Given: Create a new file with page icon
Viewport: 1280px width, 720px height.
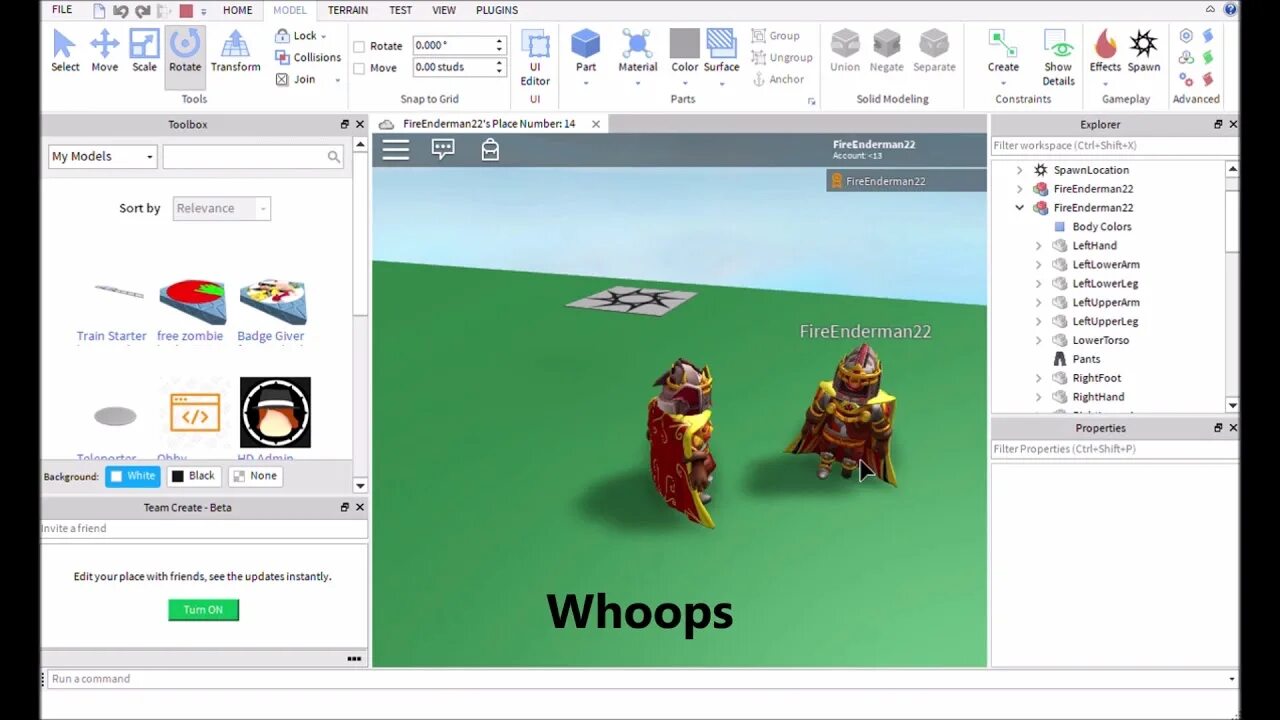Looking at the screenshot, I should [98, 11].
